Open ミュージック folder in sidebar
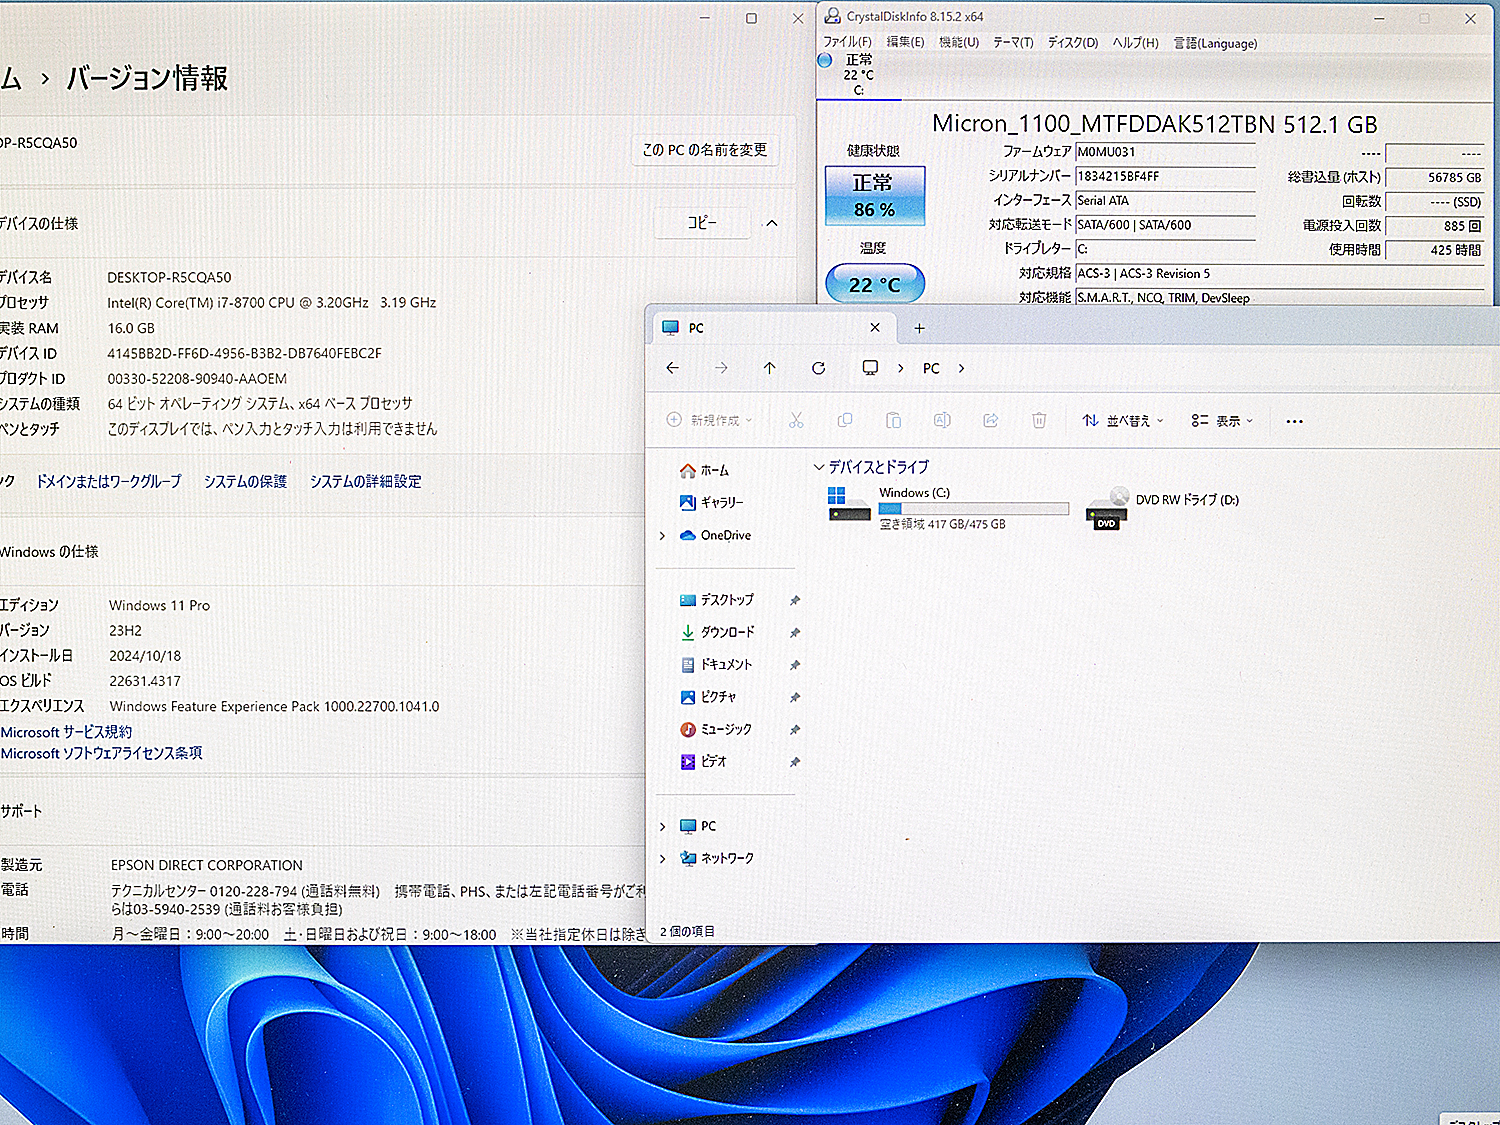 click(716, 729)
